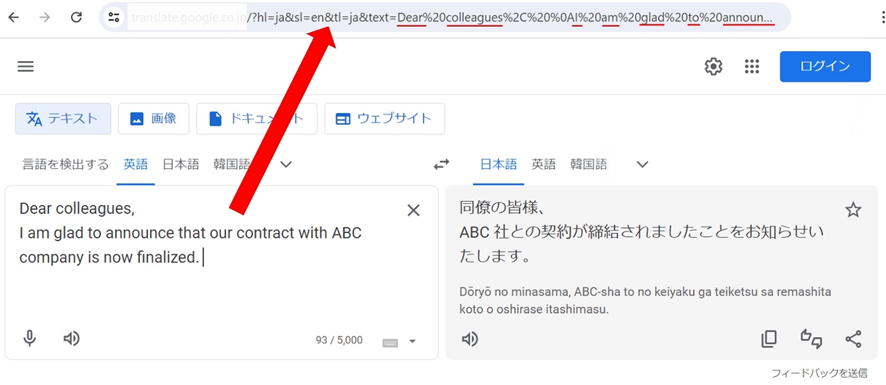This screenshot has height=385, width=886.
Task: Choose 日本語 as source language
Action: (181, 165)
